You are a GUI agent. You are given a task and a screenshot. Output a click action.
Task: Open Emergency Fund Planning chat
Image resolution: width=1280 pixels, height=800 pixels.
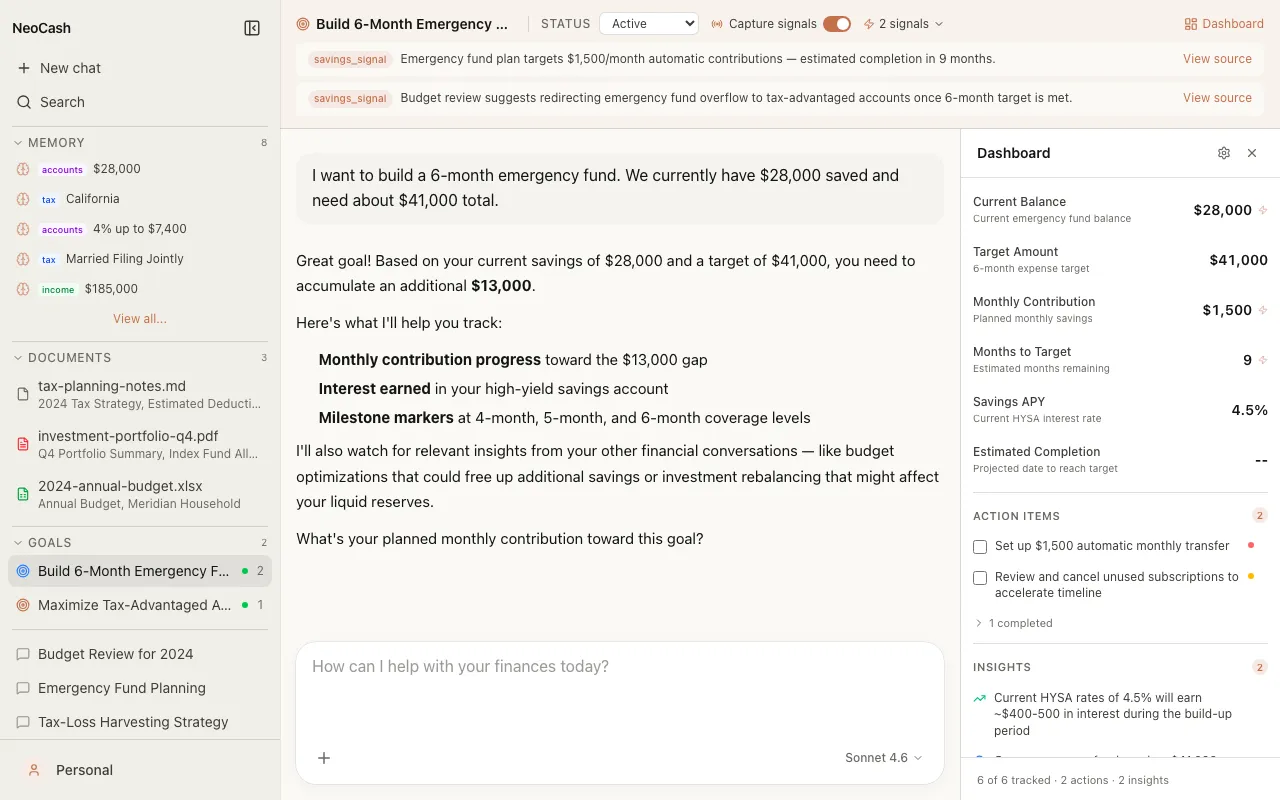(x=140, y=688)
